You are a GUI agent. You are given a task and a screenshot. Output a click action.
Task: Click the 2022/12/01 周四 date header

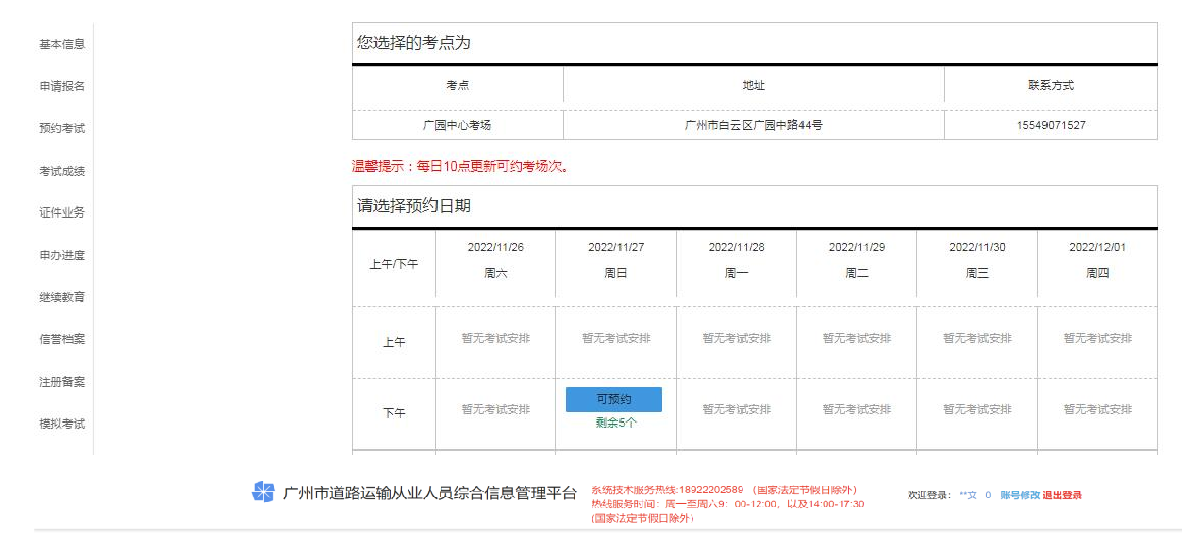(1097, 260)
